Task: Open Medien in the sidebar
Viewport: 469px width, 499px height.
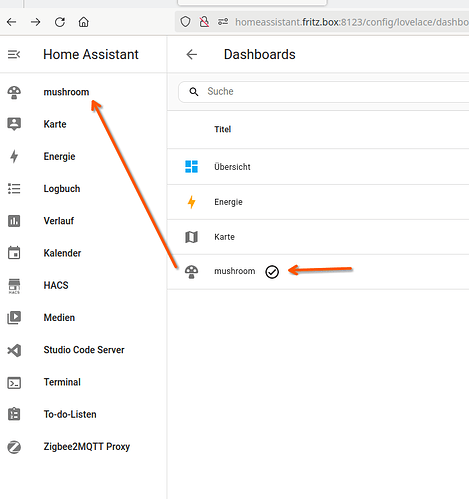Action: click(59, 318)
